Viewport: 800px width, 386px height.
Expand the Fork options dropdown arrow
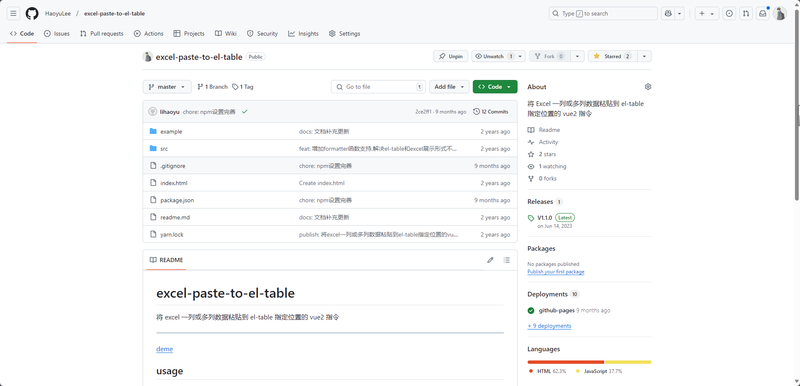point(578,56)
